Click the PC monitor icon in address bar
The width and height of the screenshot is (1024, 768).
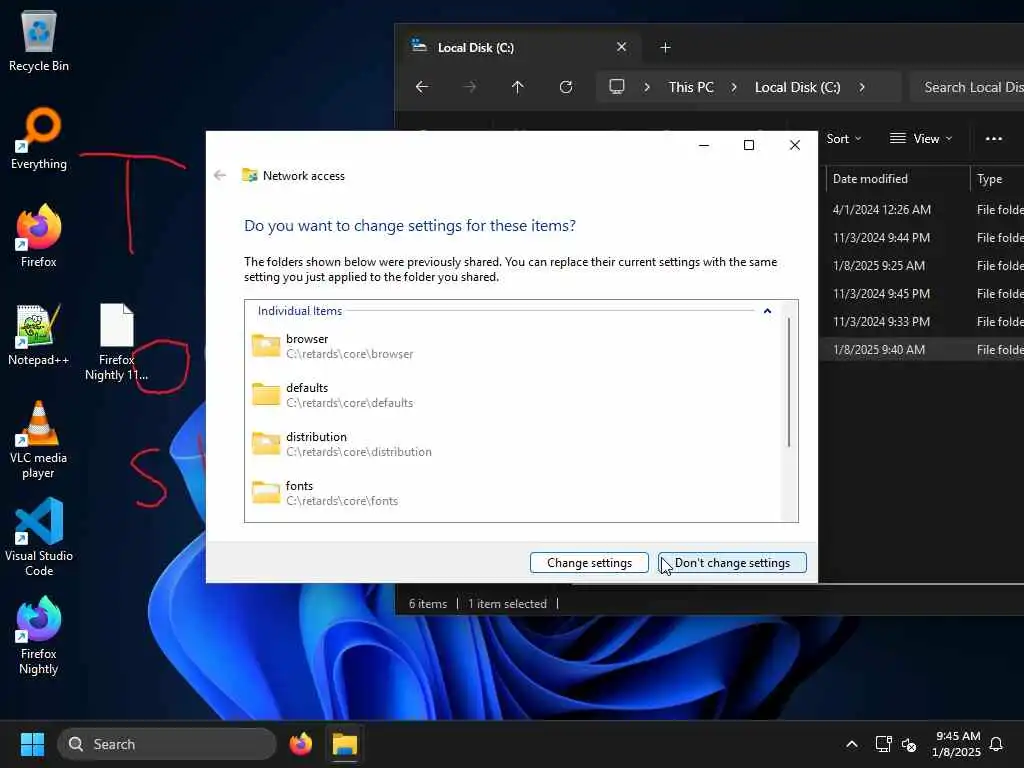[x=616, y=87]
